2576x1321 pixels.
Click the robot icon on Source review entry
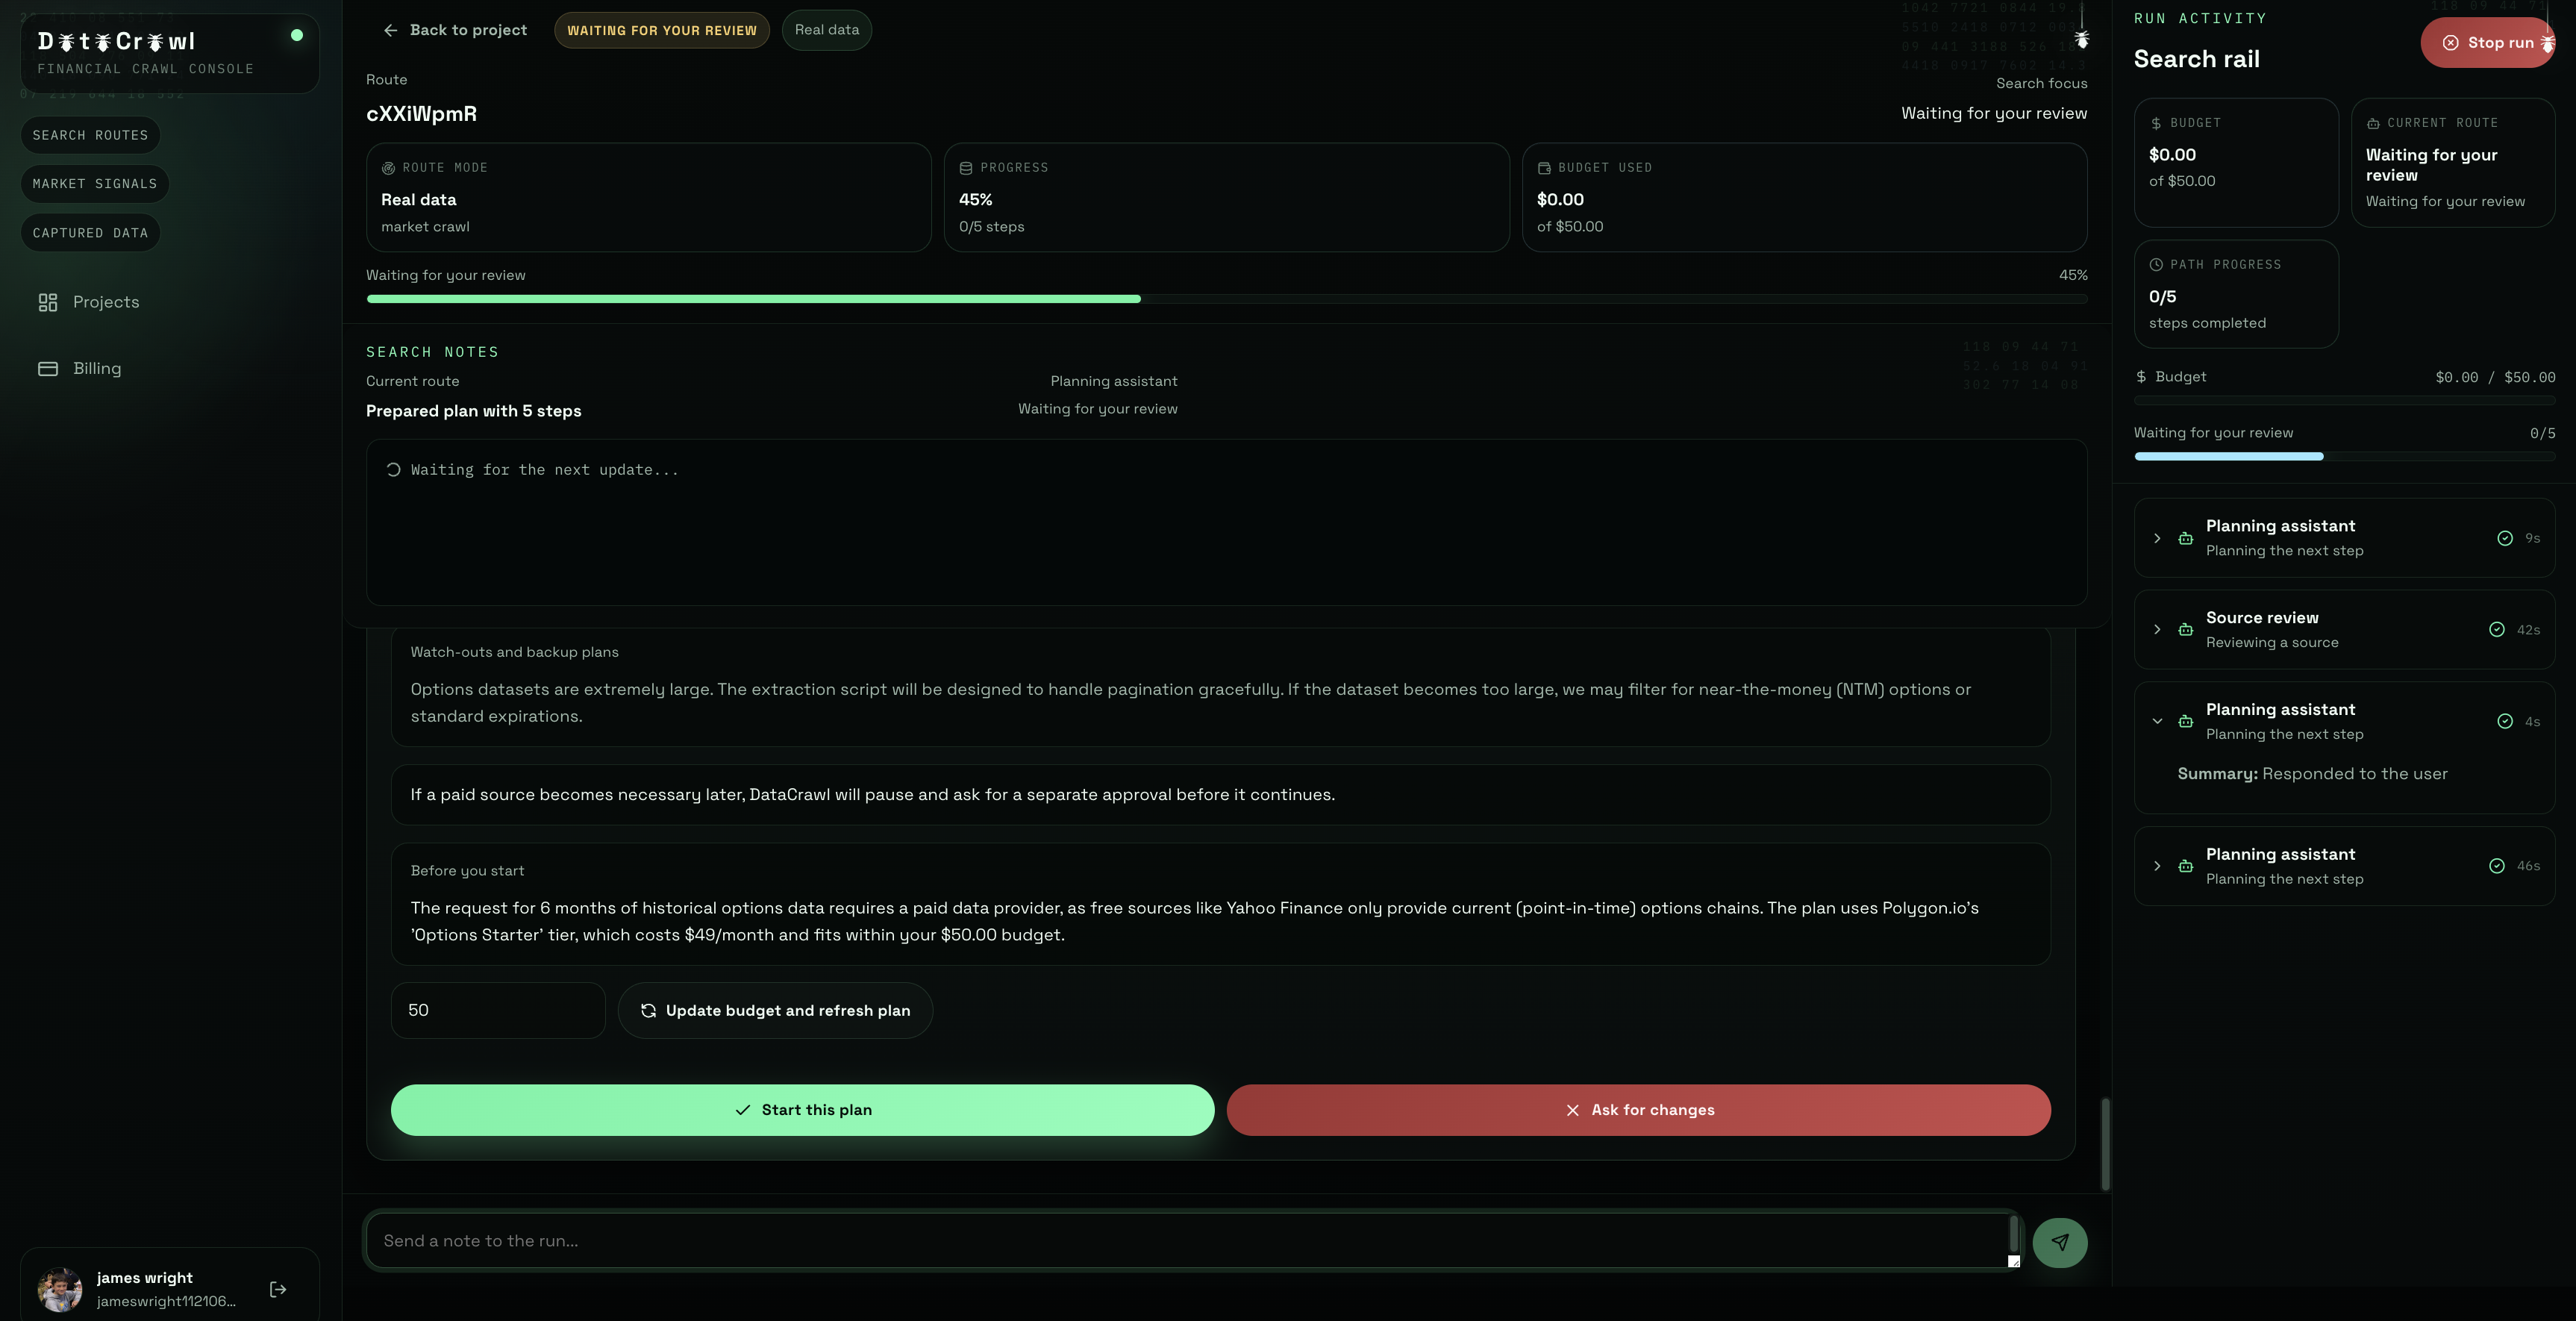tap(2186, 630)
